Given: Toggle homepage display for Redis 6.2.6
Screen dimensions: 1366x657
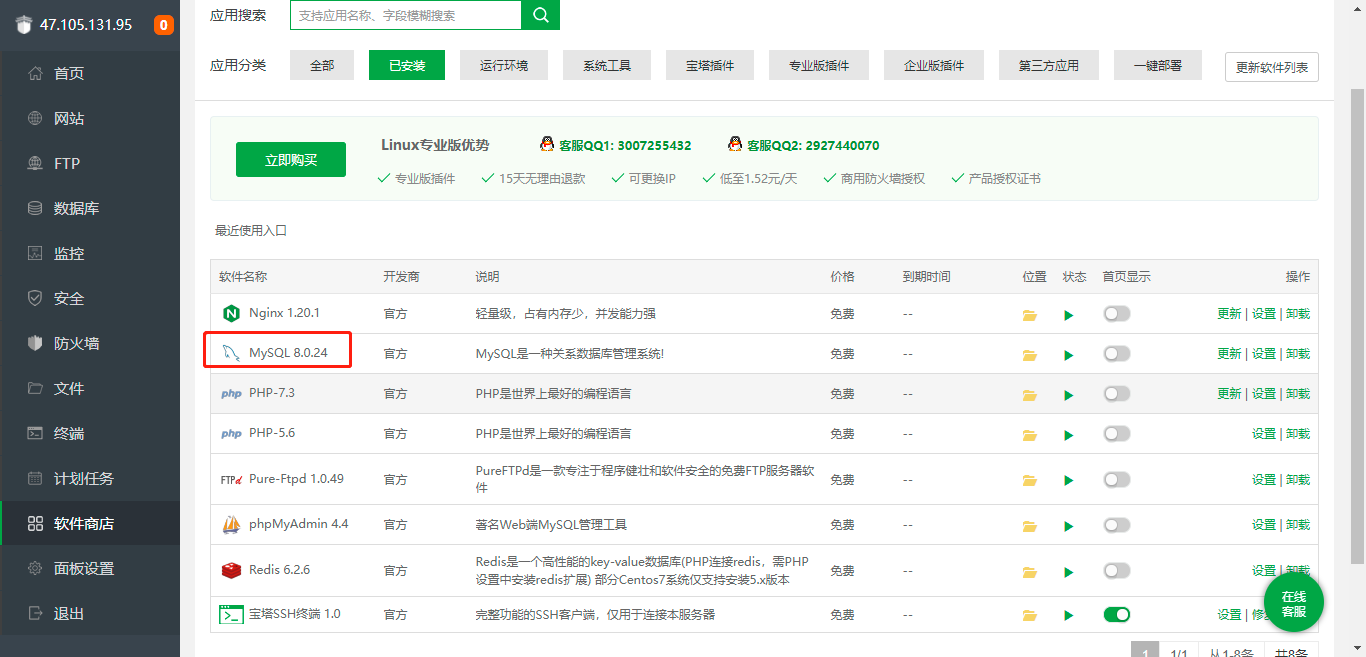Looking at the screenshot, I should point(1117,571).
